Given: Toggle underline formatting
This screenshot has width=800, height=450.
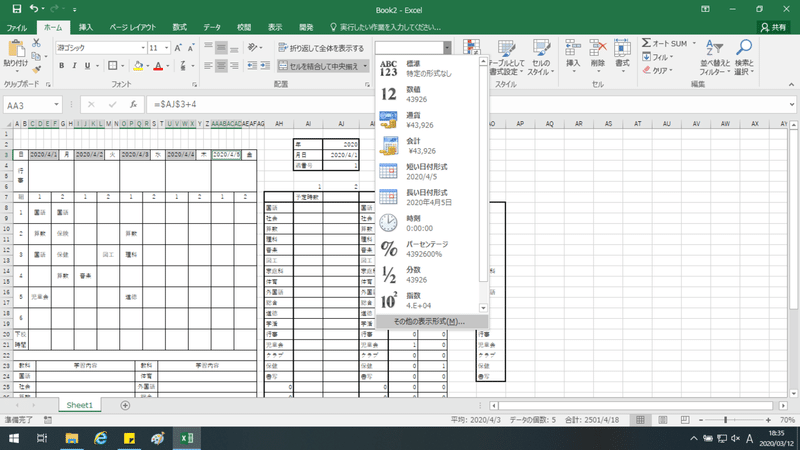Looking at the screenshot, I should tap(87, 66).
